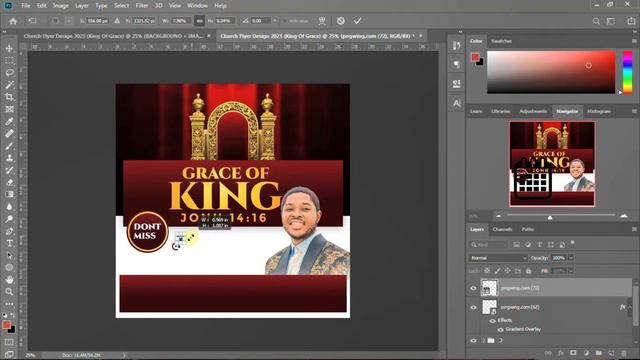This screenshot has height=360, width=640.
Task: Switch to warp mode icon in options bar
Action: [x=322, y=21]
